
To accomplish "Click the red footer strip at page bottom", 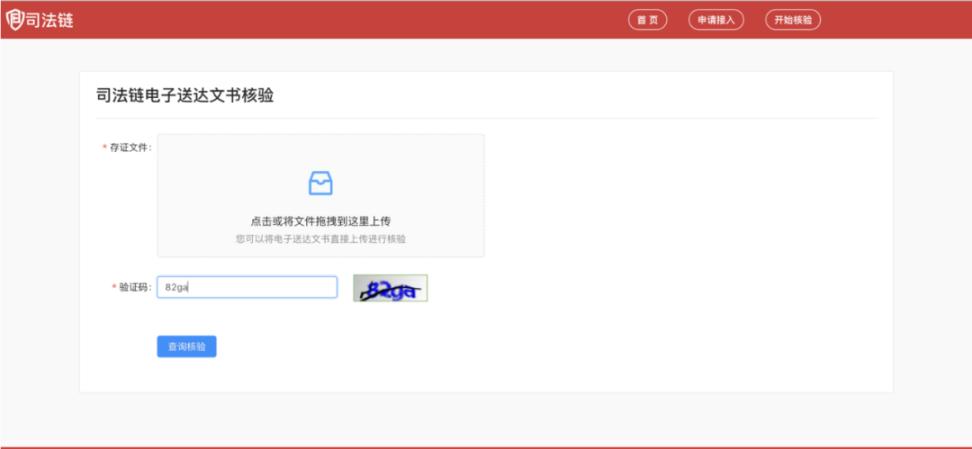I will coord(486,446).
